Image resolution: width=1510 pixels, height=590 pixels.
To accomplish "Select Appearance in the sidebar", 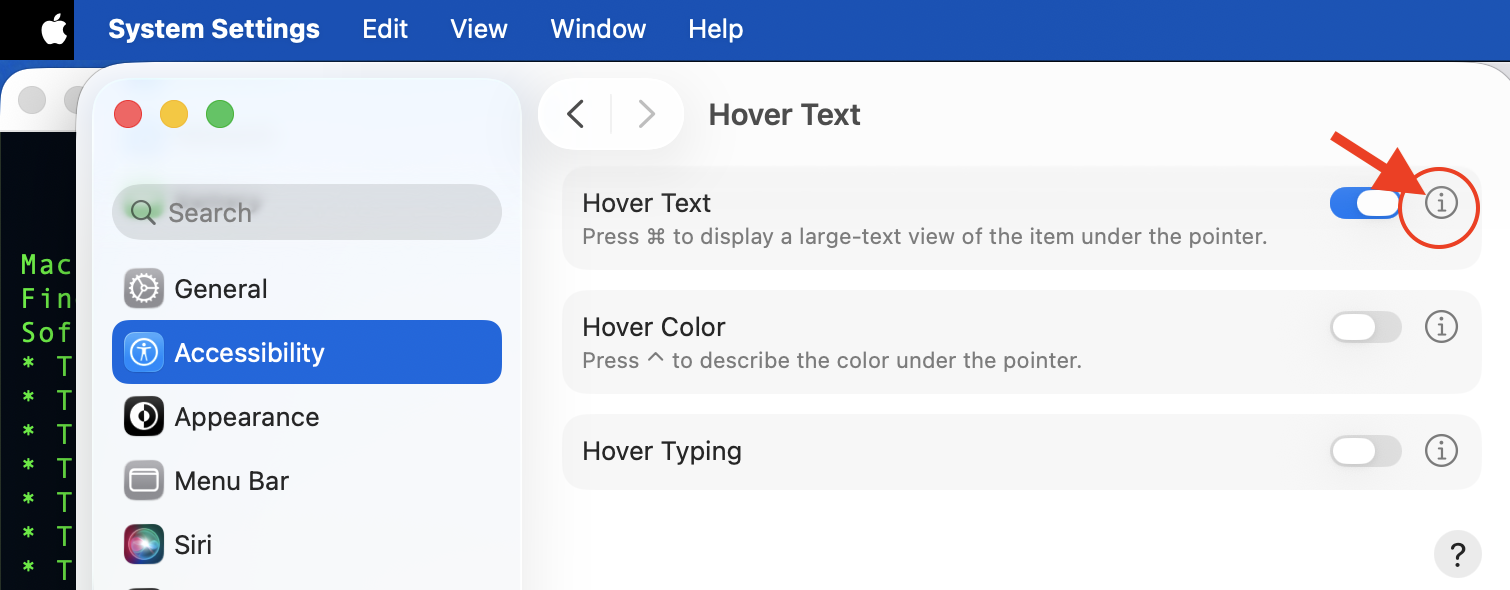I will pyautogui.click(x=307, y=417).
